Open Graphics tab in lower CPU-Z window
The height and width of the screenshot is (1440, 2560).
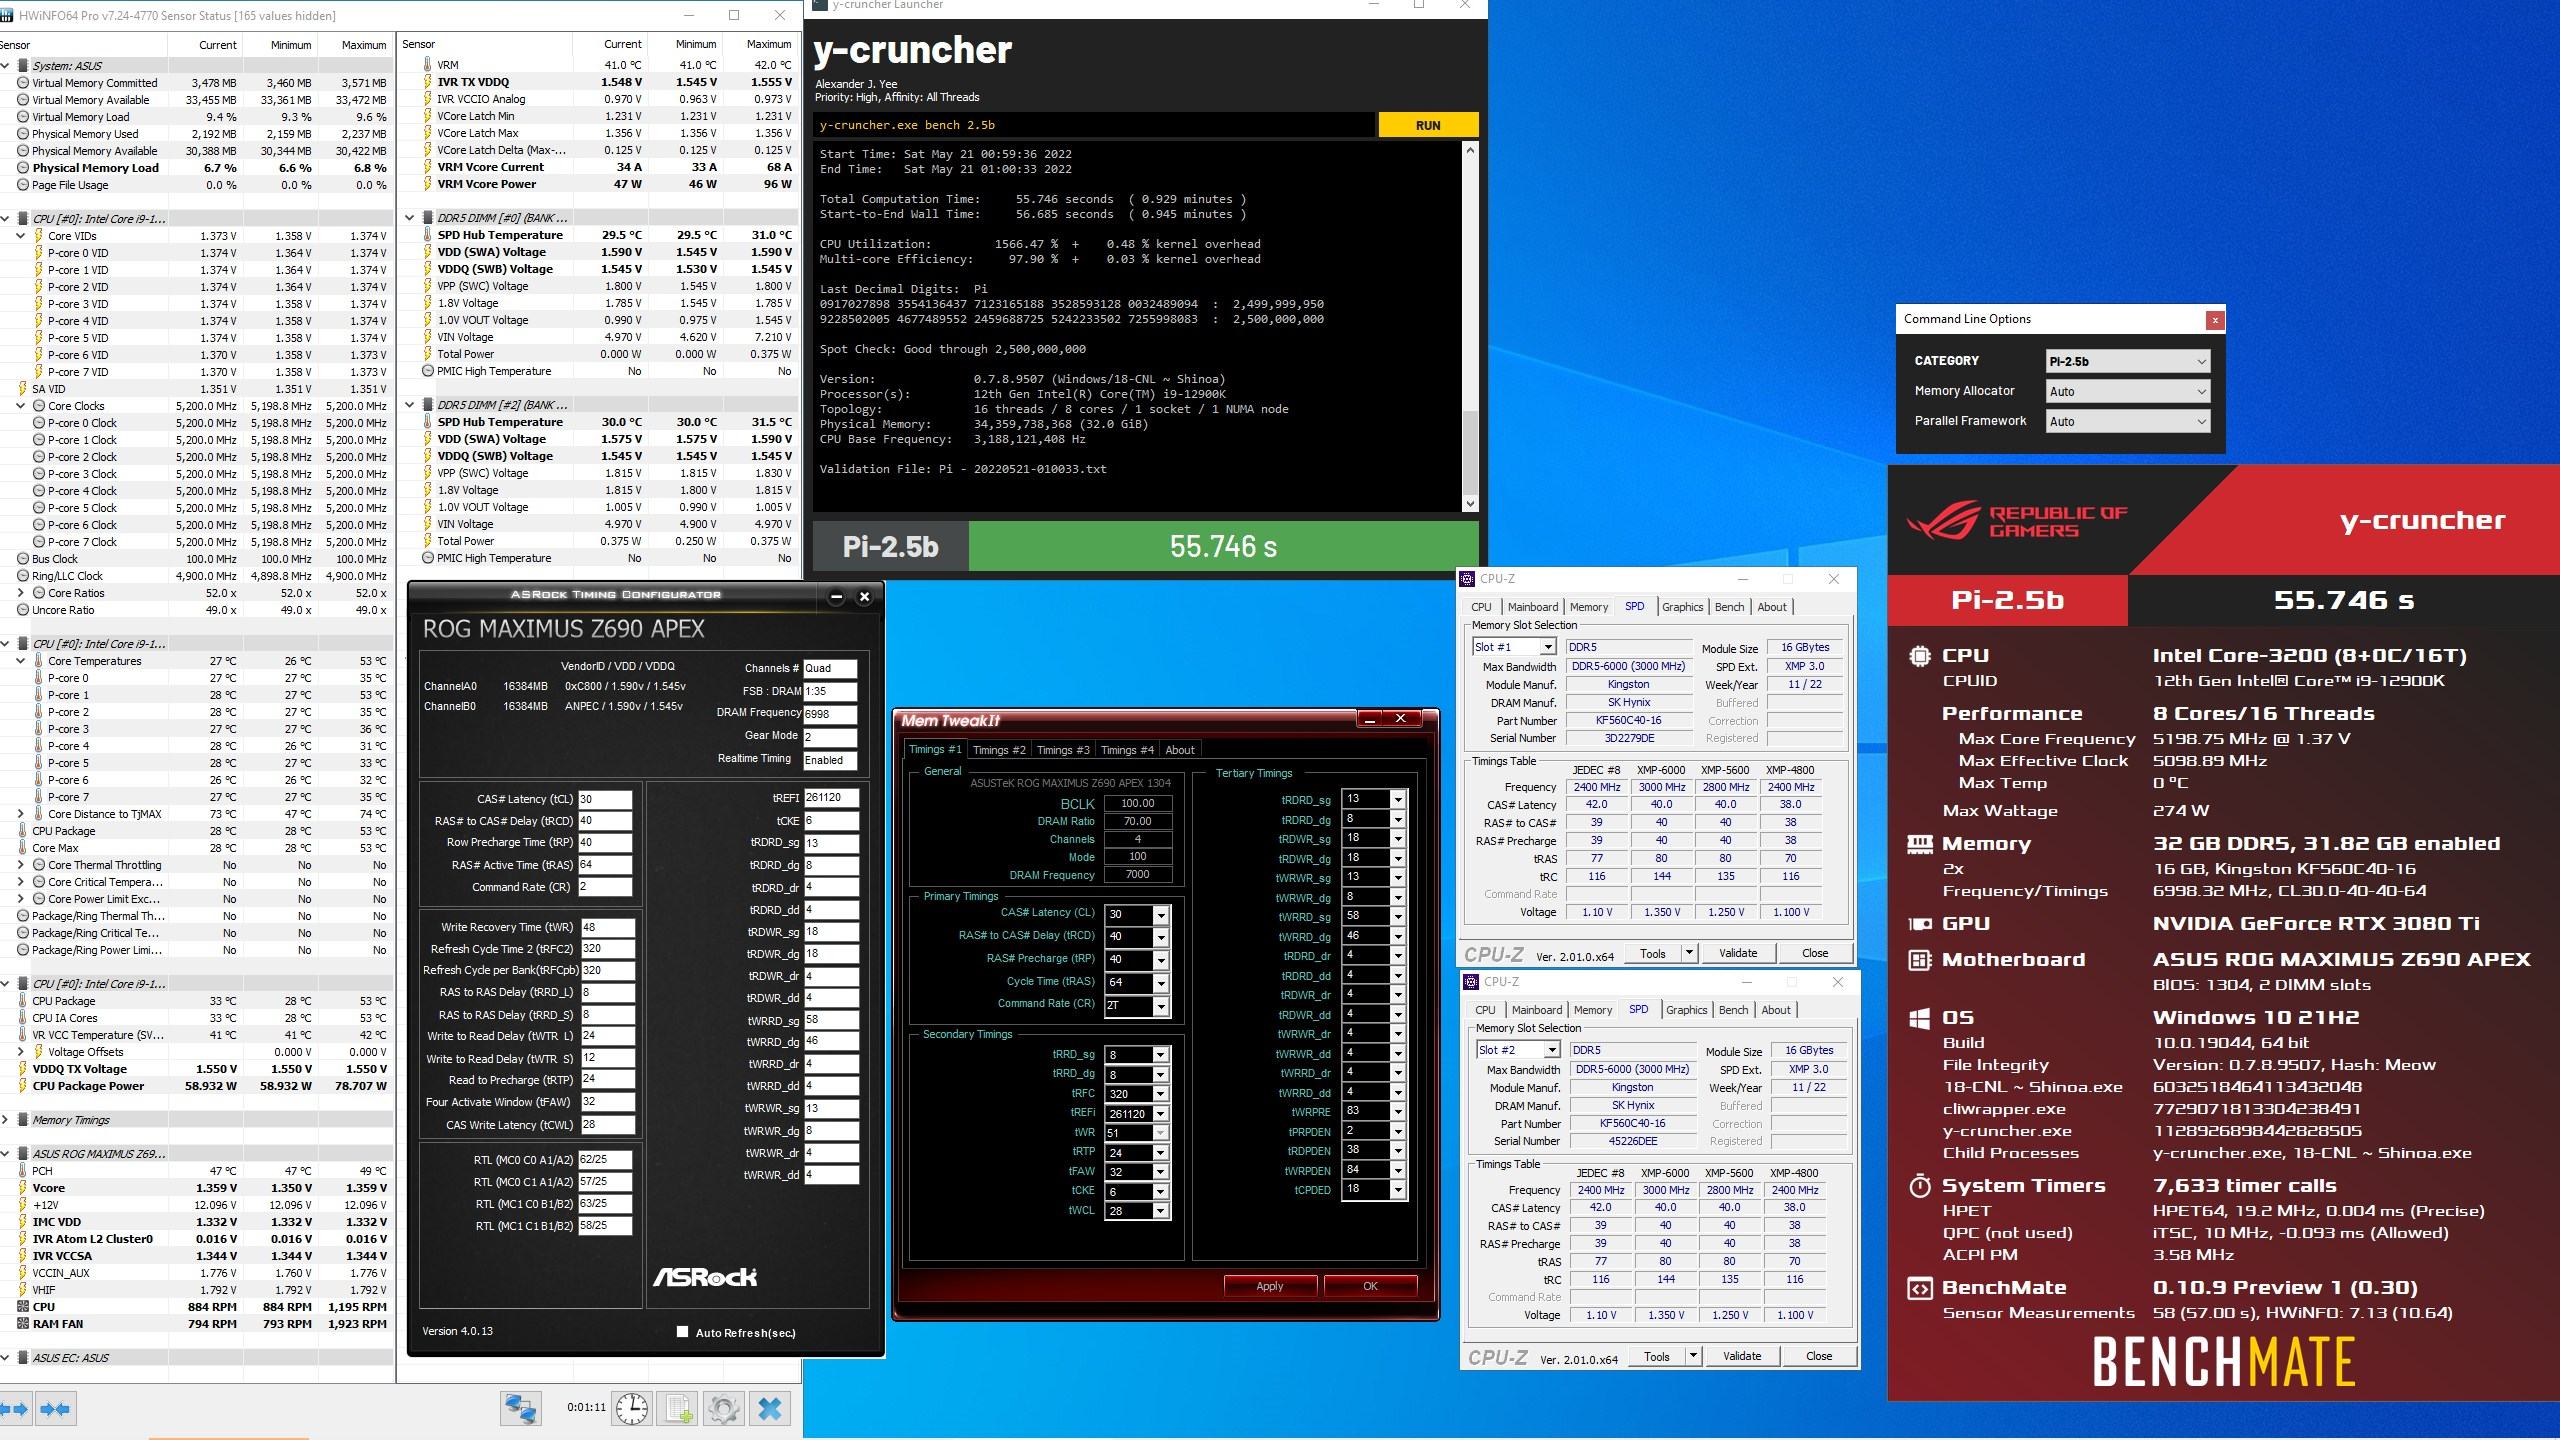(x=1686, y=1010)
